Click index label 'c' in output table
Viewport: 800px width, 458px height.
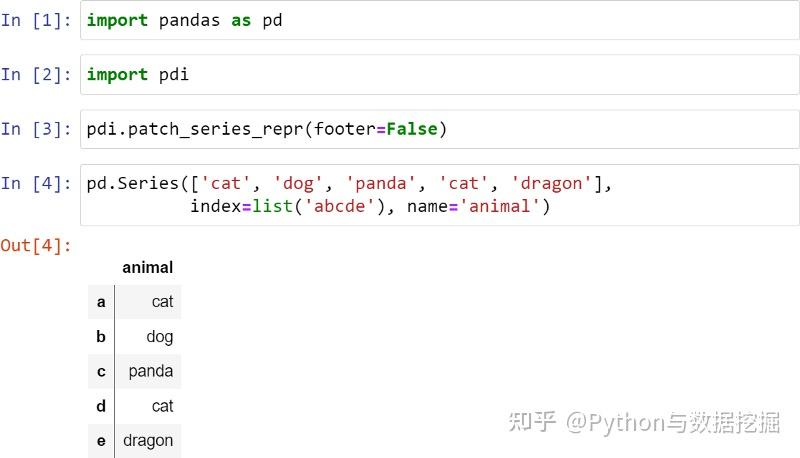point(101,371)
